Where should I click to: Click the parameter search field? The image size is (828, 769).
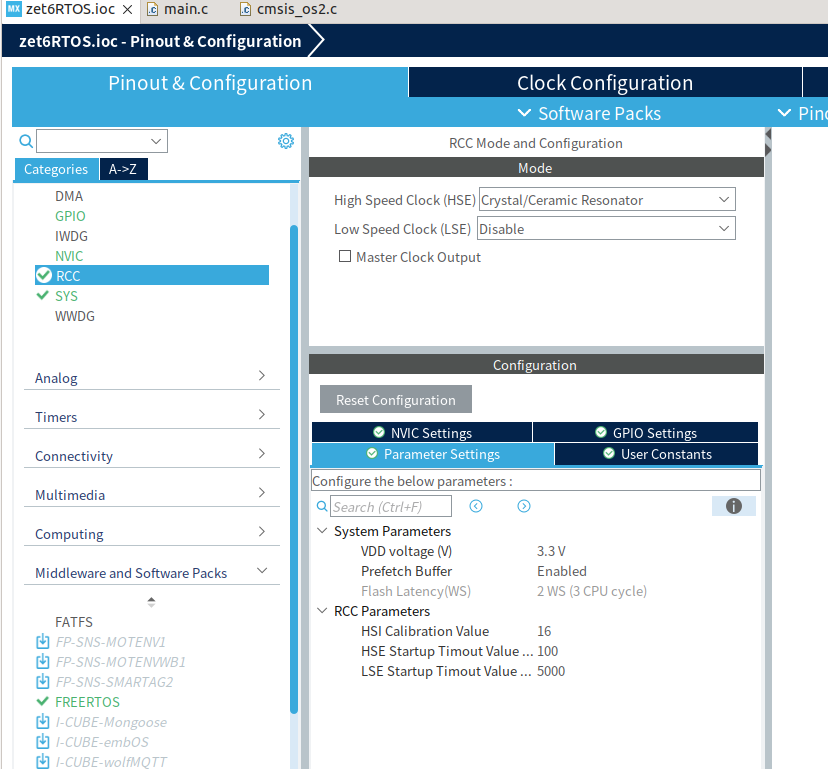[x=390, y=506]
